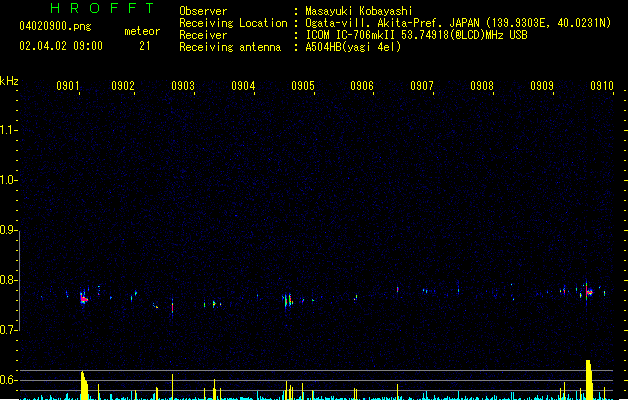Image resolution: width=629 pixels, height=400 pixels.
Task: Click the bright meteor echo near 0901
Action: click(83, 298)
